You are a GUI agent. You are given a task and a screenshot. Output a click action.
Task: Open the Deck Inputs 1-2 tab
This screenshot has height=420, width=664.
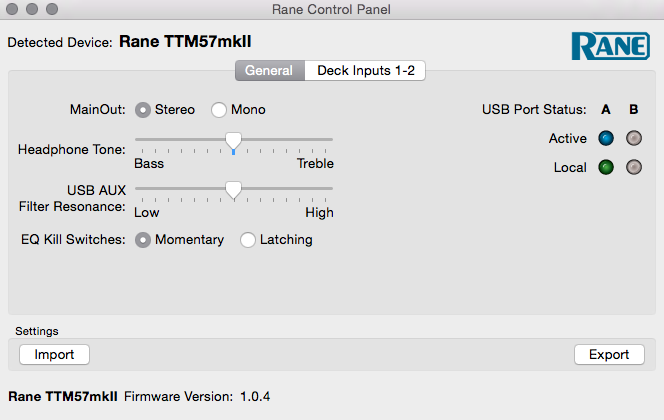coord(366,71)
